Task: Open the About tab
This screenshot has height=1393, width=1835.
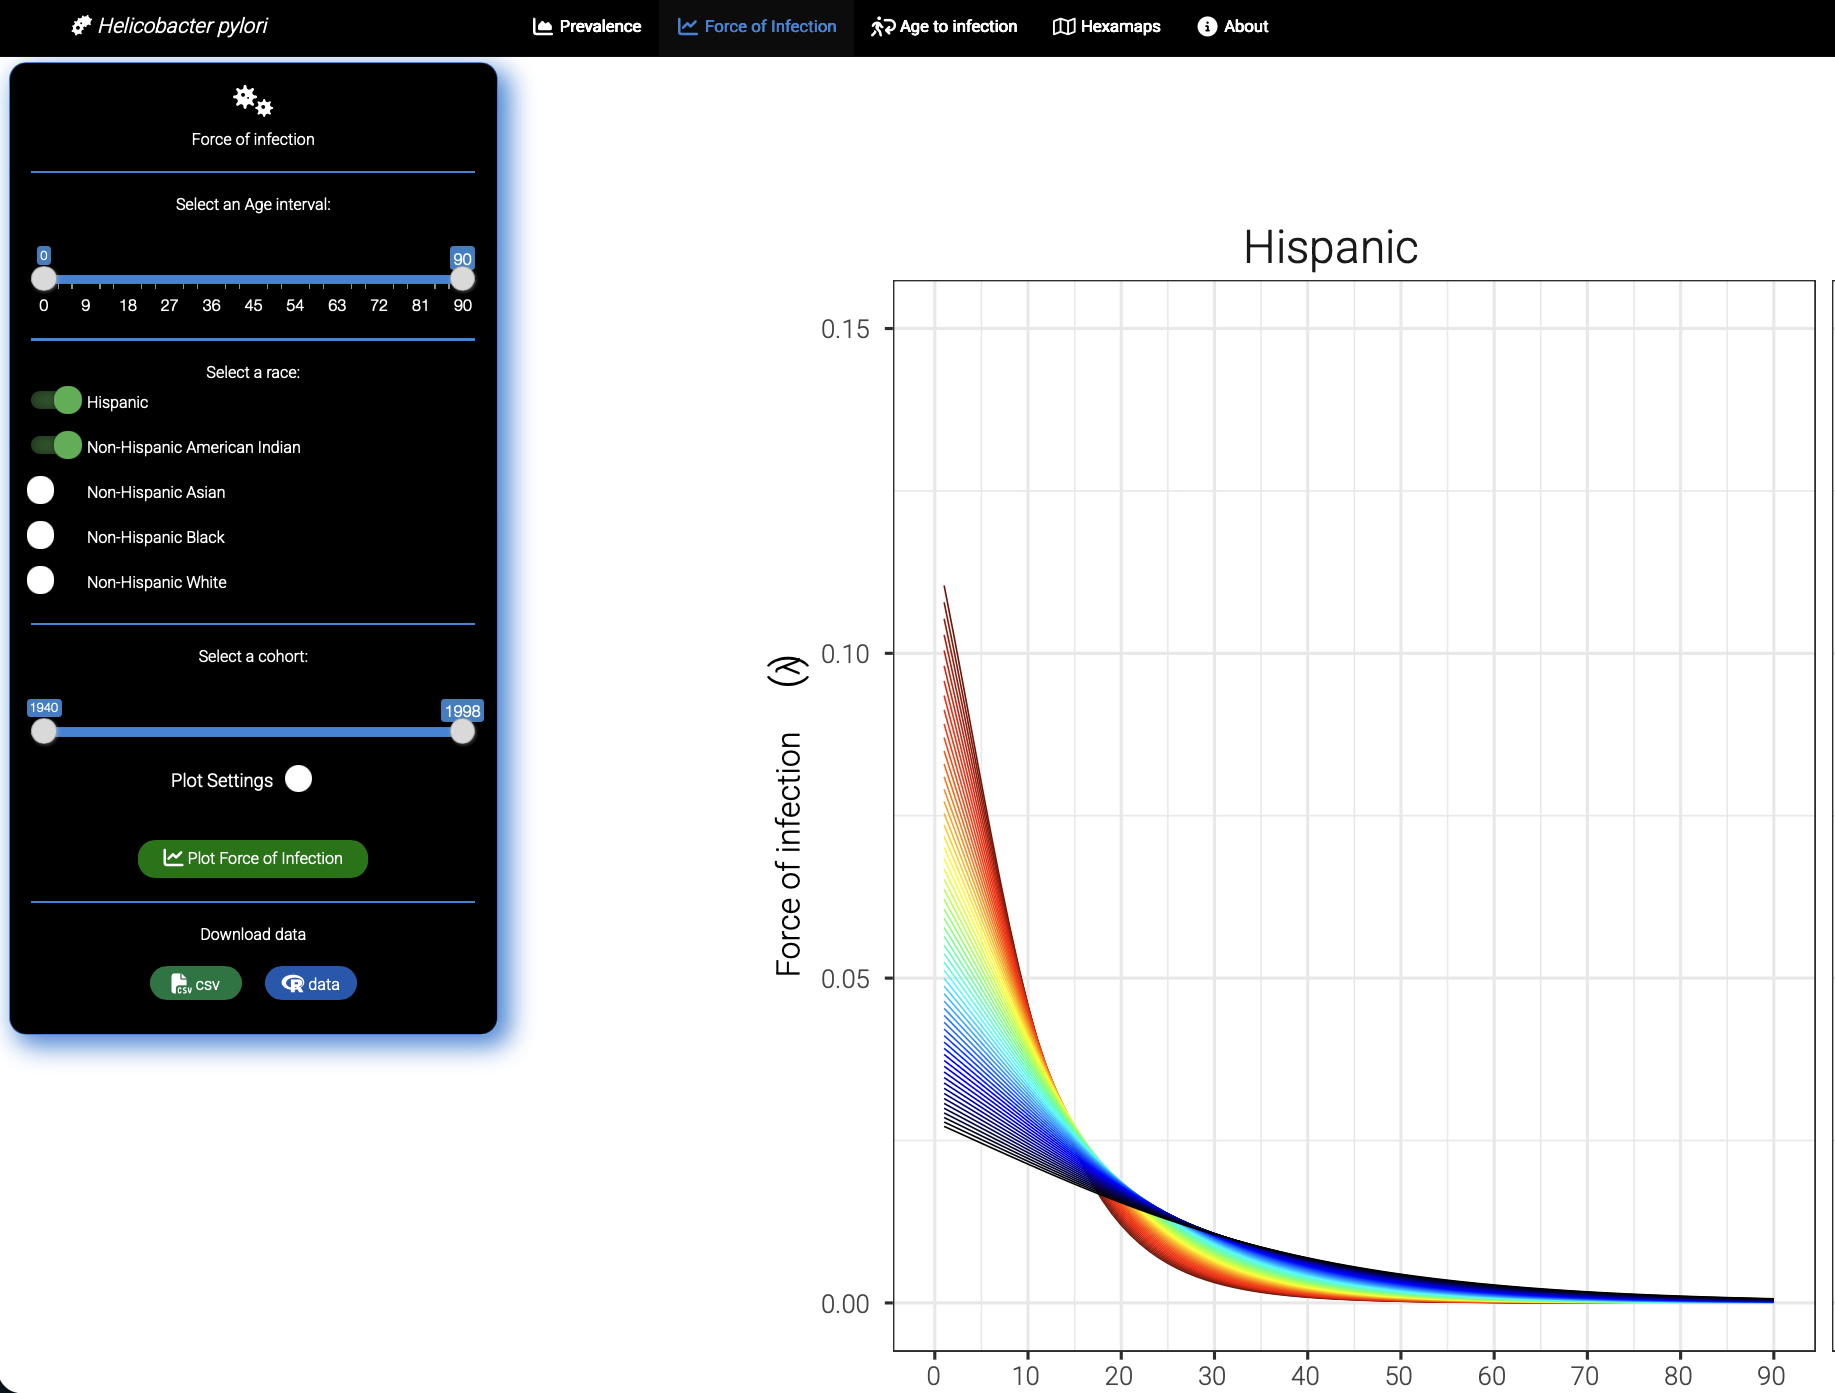Action: tap(1233, 27)
